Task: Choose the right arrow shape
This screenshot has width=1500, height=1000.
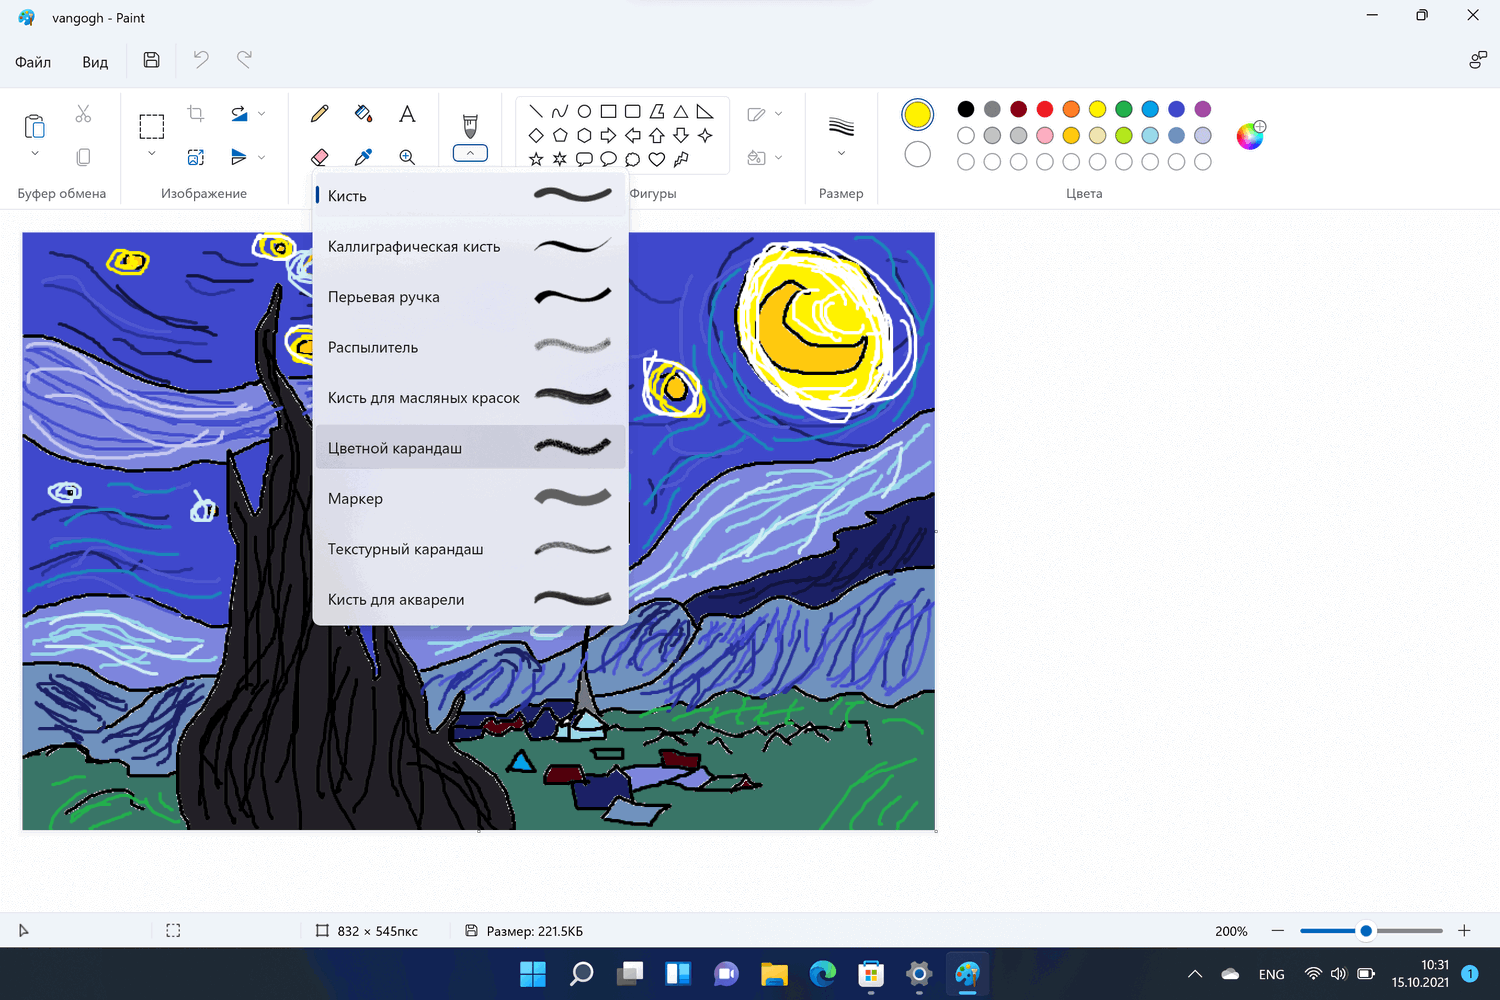Action: 608,135
